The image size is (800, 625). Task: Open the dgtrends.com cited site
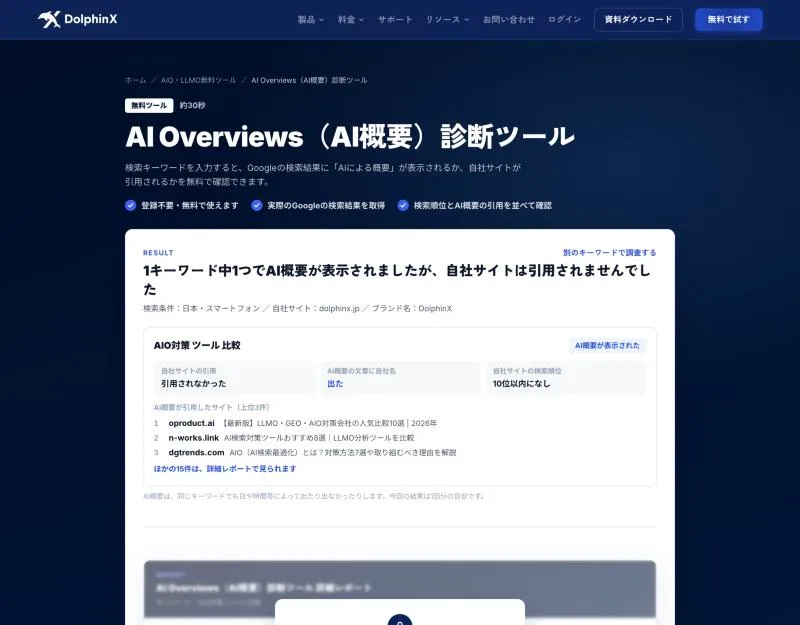click(196, 453)
